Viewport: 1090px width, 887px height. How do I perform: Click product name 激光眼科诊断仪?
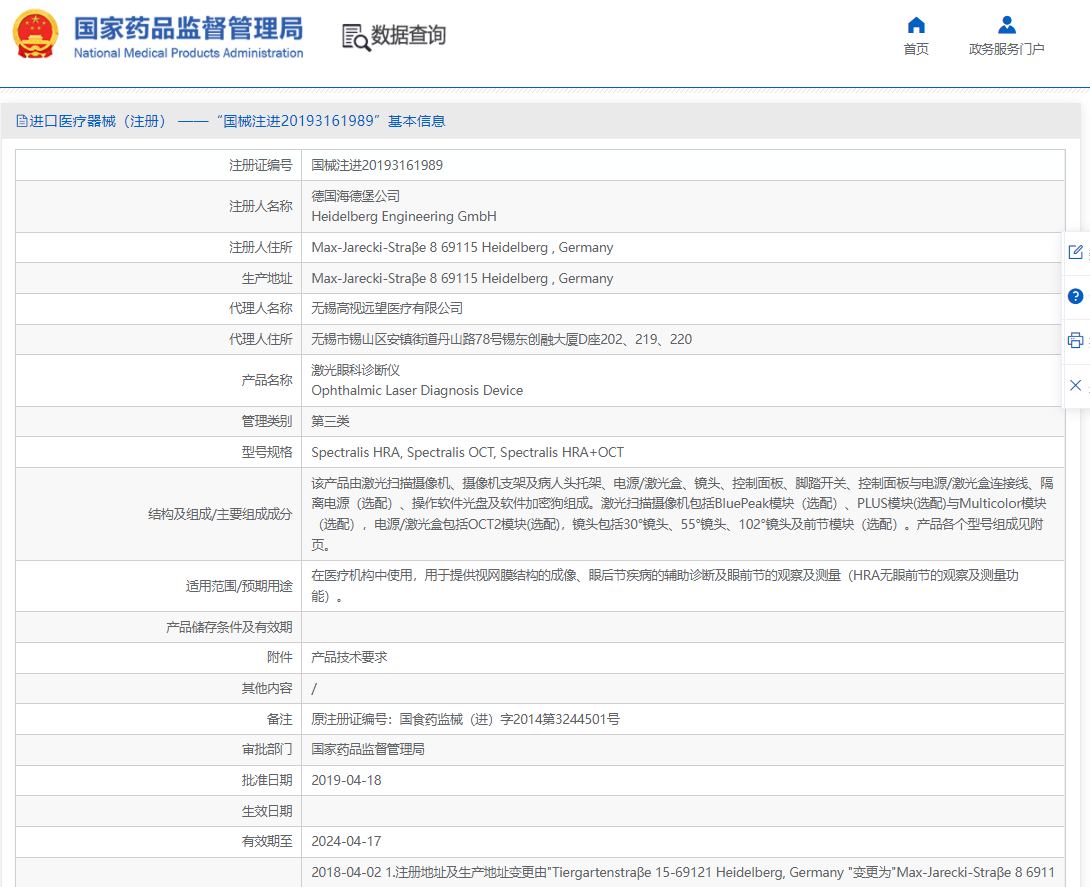pyautogui.click(x=355, y=370)
